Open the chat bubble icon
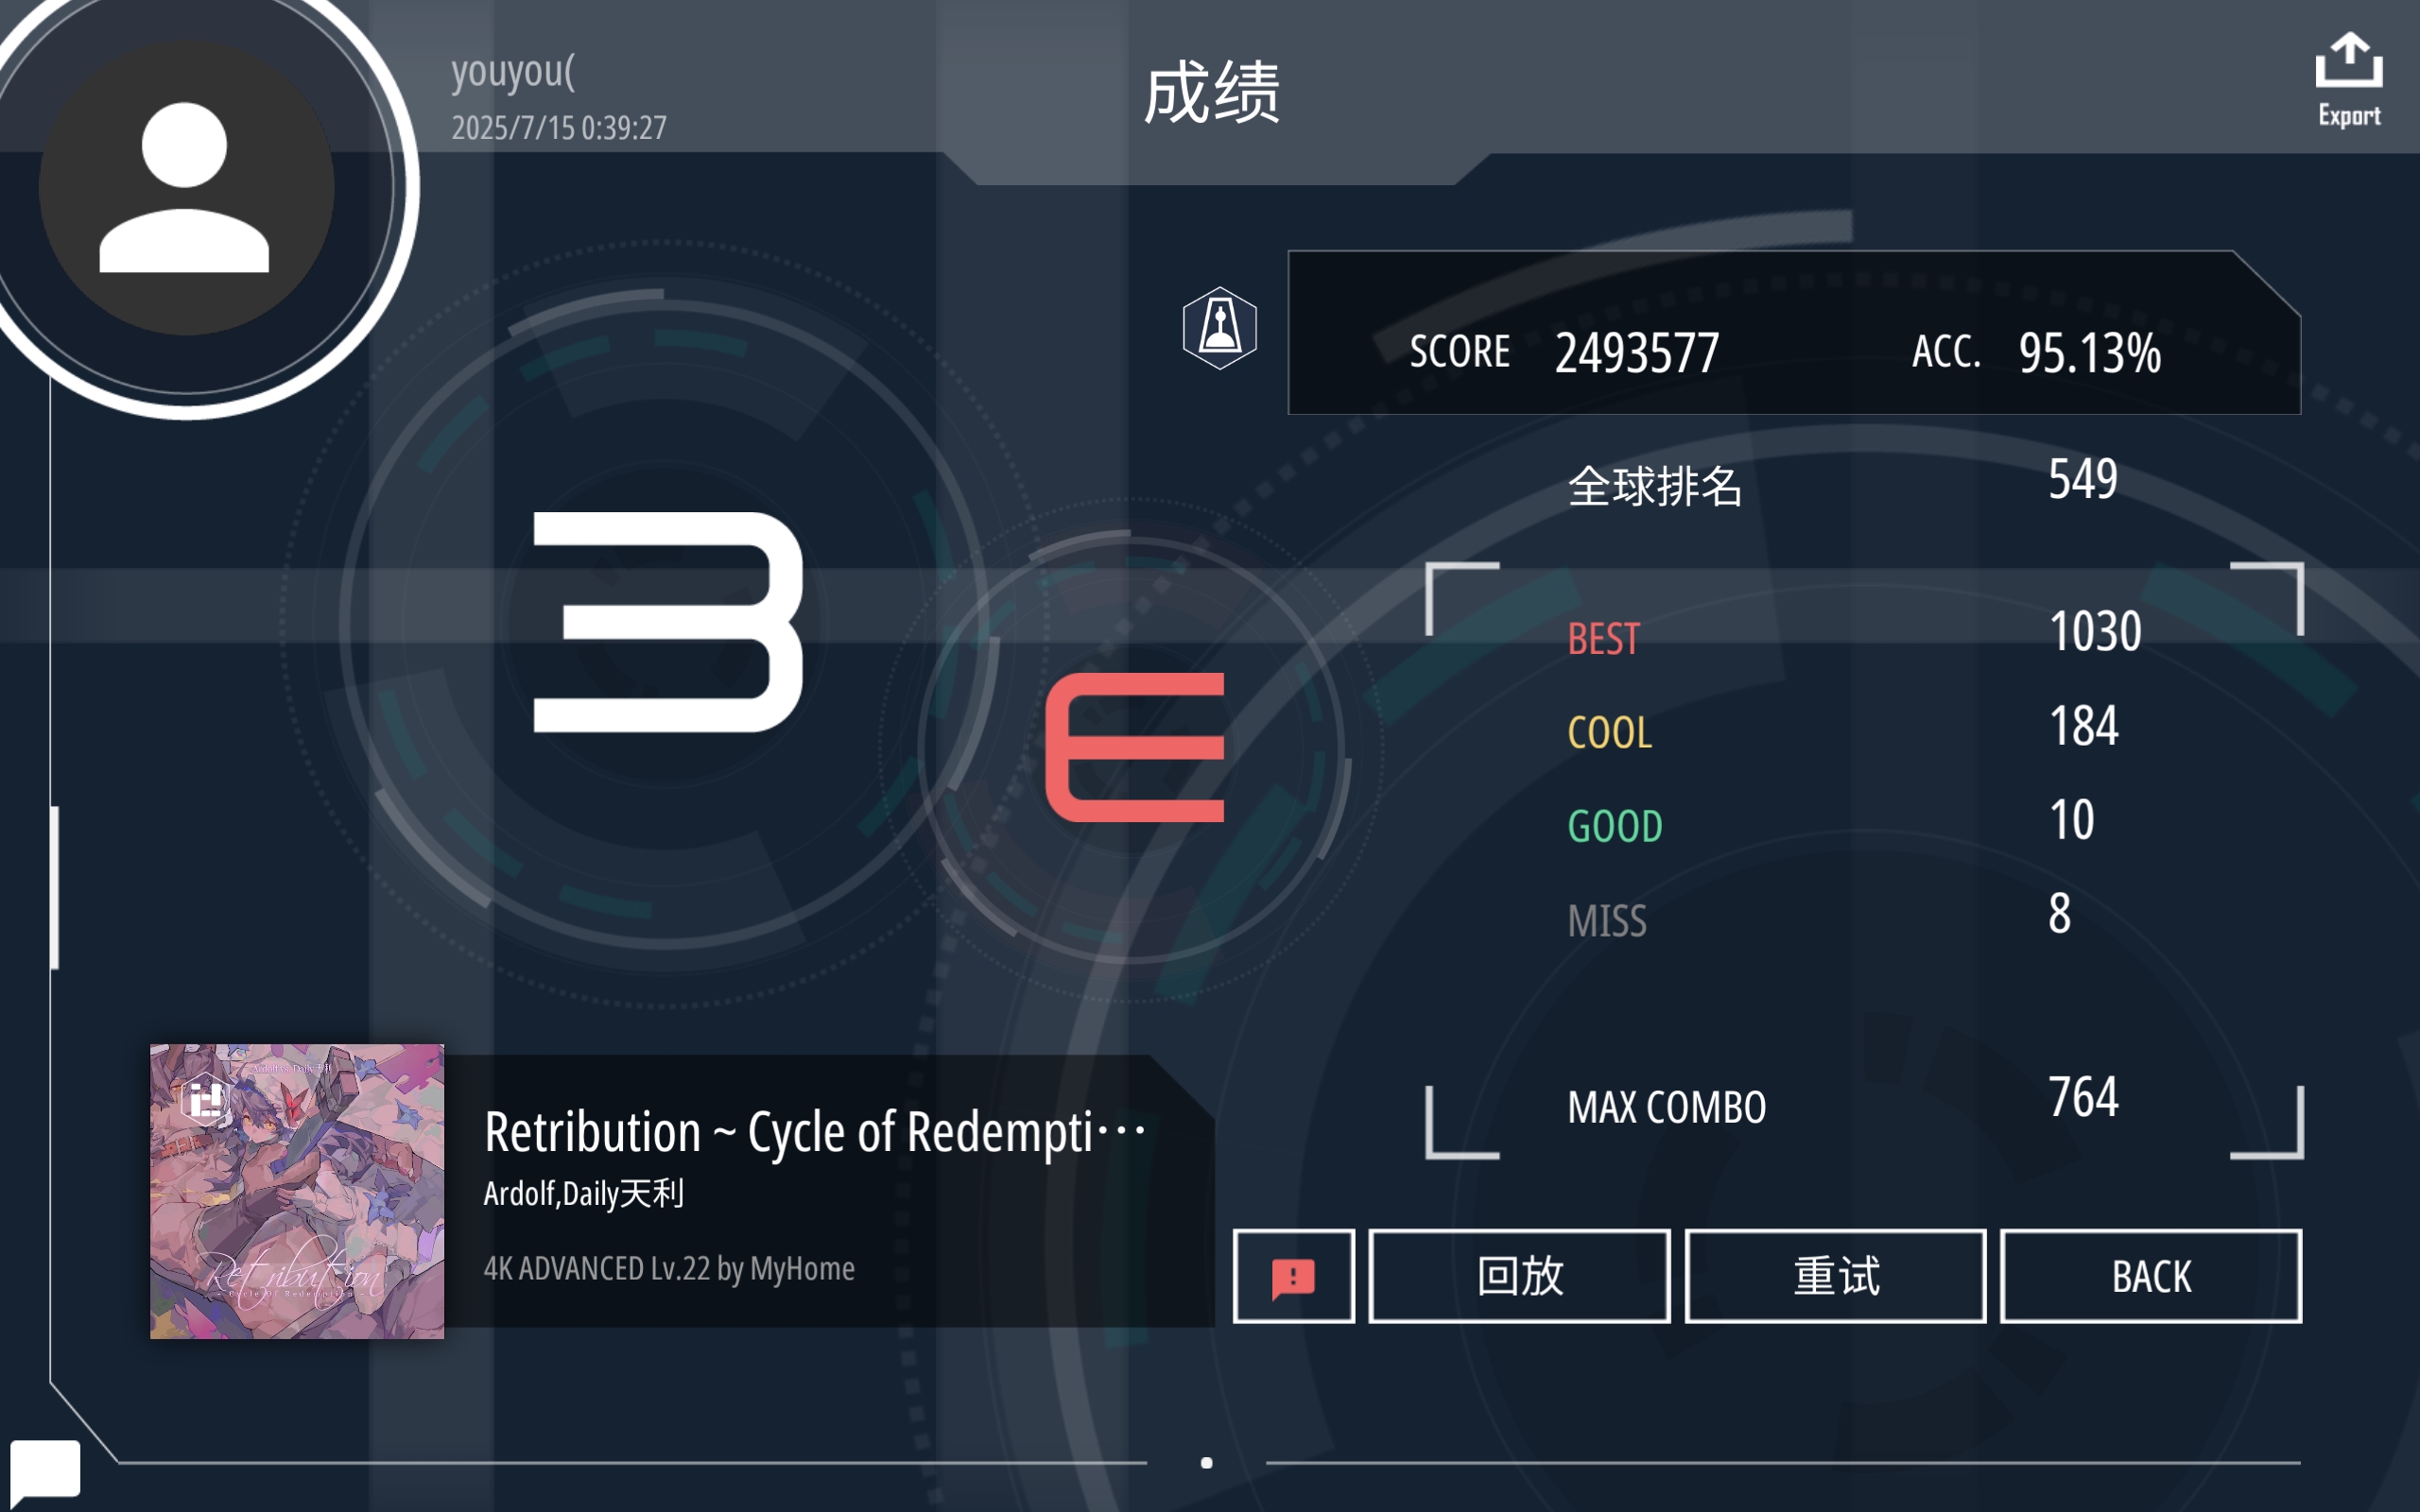This screenshot has height=1512, width=2420. tap(45, 1469)
